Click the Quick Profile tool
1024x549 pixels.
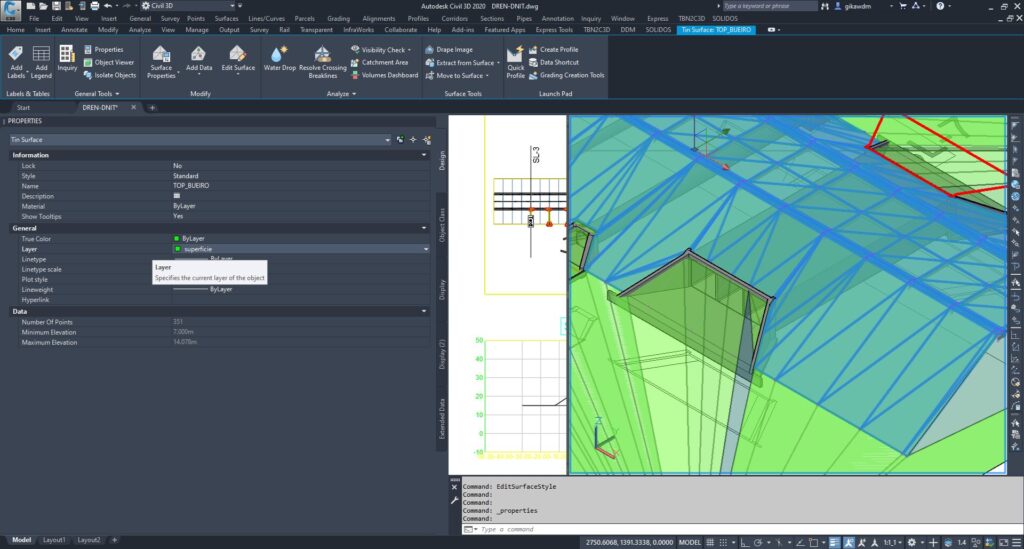[x=515, y=62]
